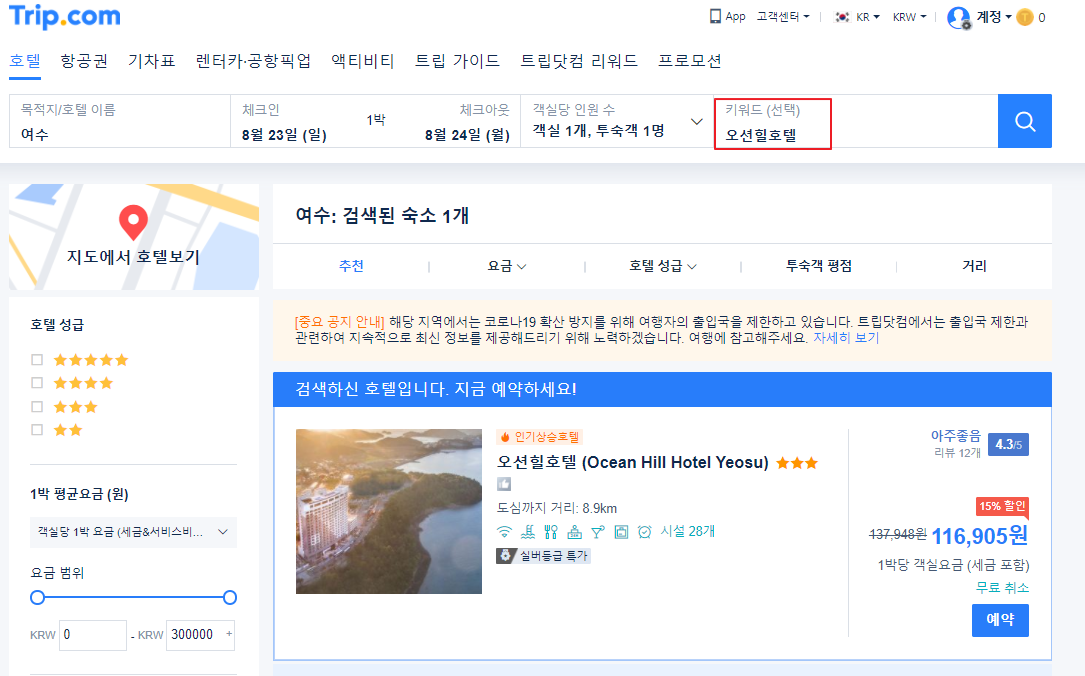Check the five-star hotel filter
This screenshot has height=676, width=1085.
[x=37, y=360]
